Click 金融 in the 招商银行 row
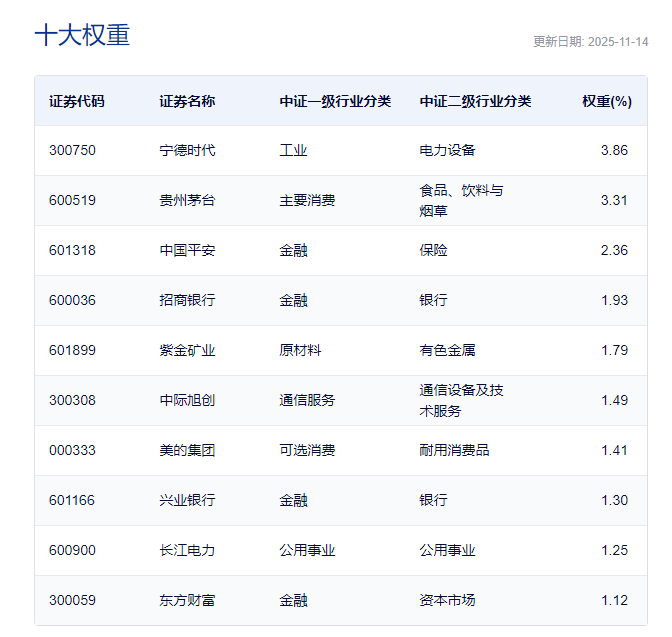 coord(294,300)
